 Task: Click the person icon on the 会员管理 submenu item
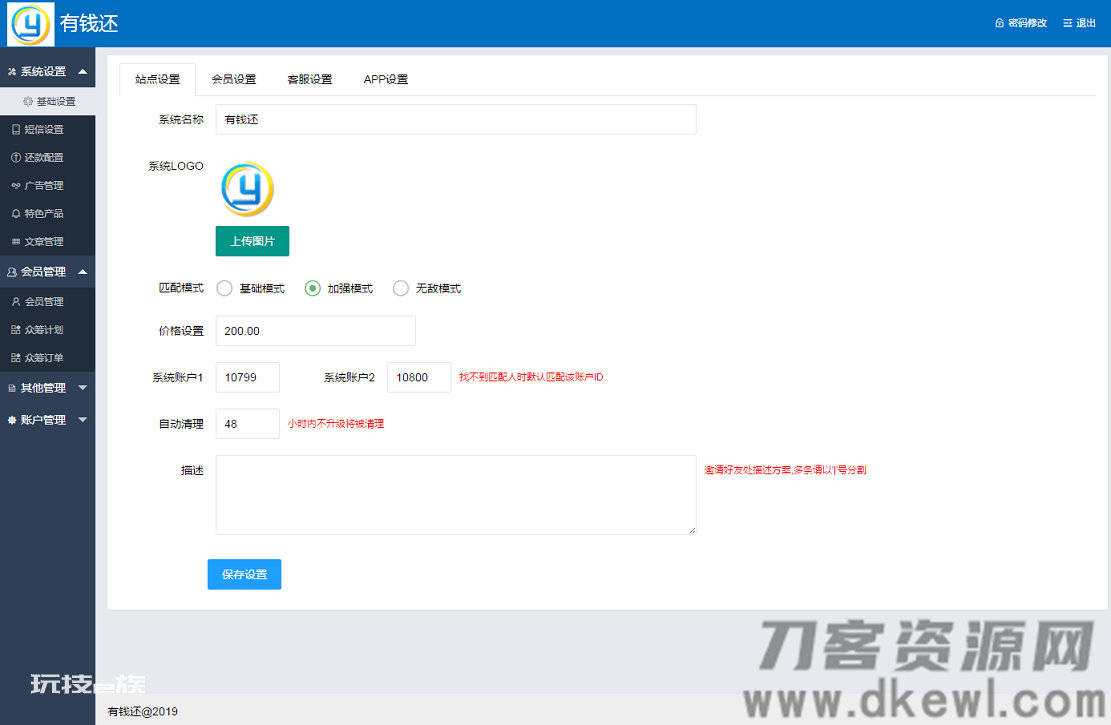point(16,302)
